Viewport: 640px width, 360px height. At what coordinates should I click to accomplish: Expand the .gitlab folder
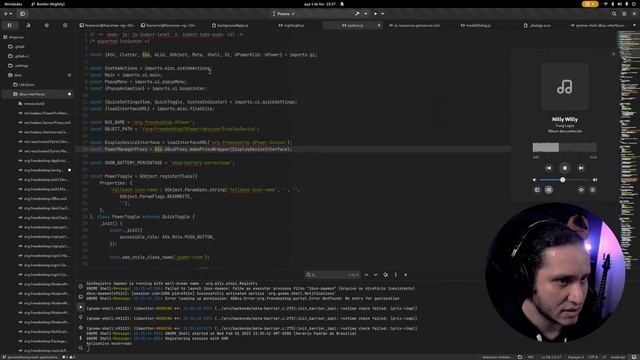click(17, 47)
